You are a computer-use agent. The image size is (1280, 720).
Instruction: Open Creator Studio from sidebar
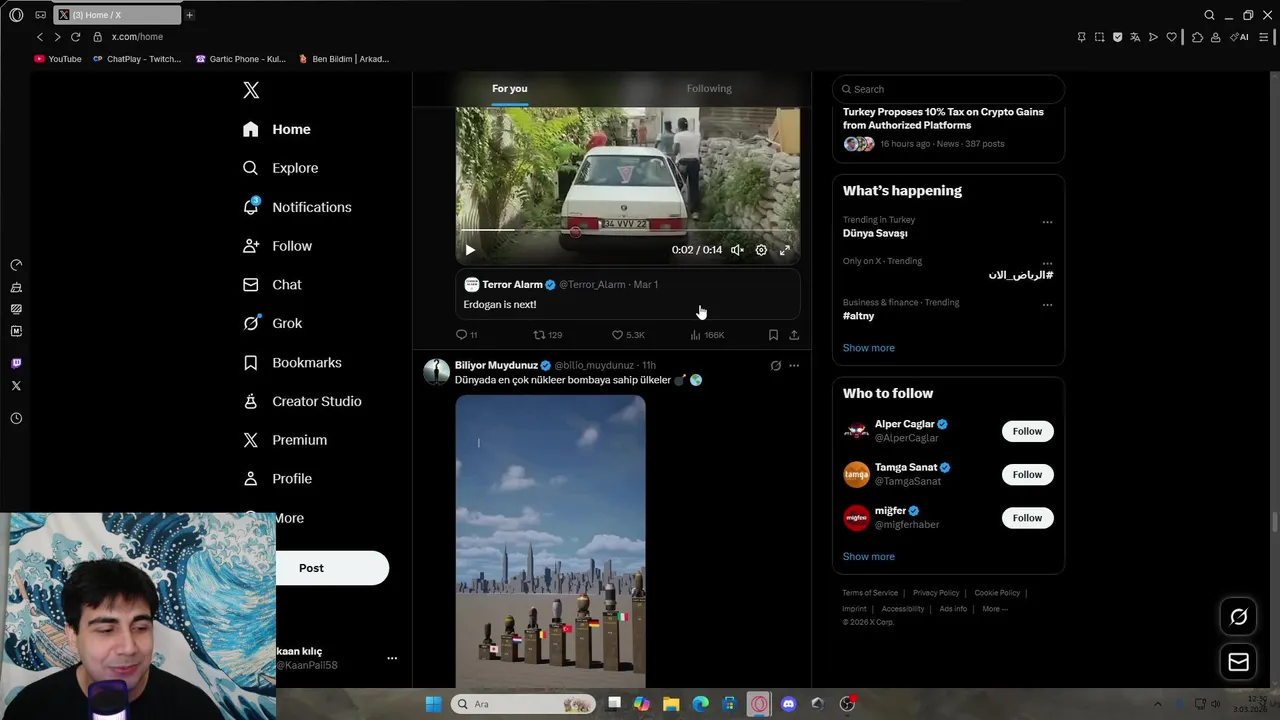[302, 401]
